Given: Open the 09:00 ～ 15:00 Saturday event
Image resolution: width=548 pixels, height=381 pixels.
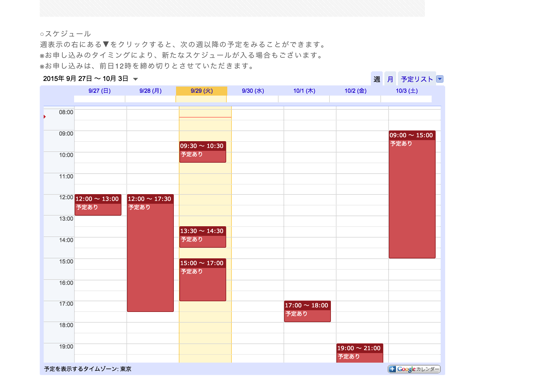Looking at the screenshot, I should (412, 195).
